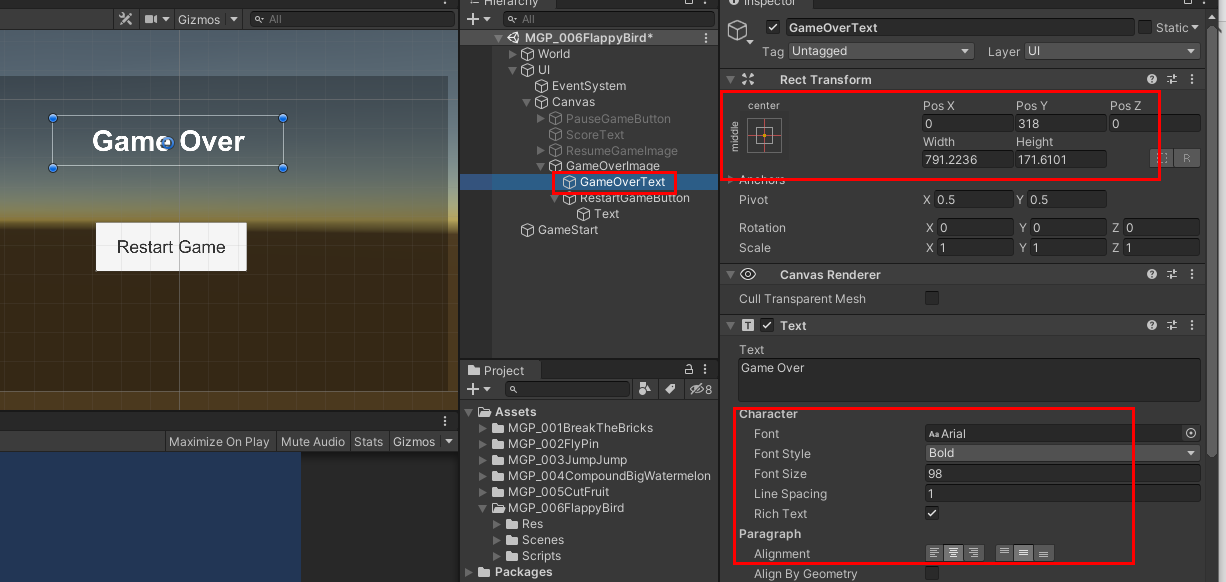Set vertical alignment to bottom
The image size is (1226, 582).
click(x=1044, y=553)
